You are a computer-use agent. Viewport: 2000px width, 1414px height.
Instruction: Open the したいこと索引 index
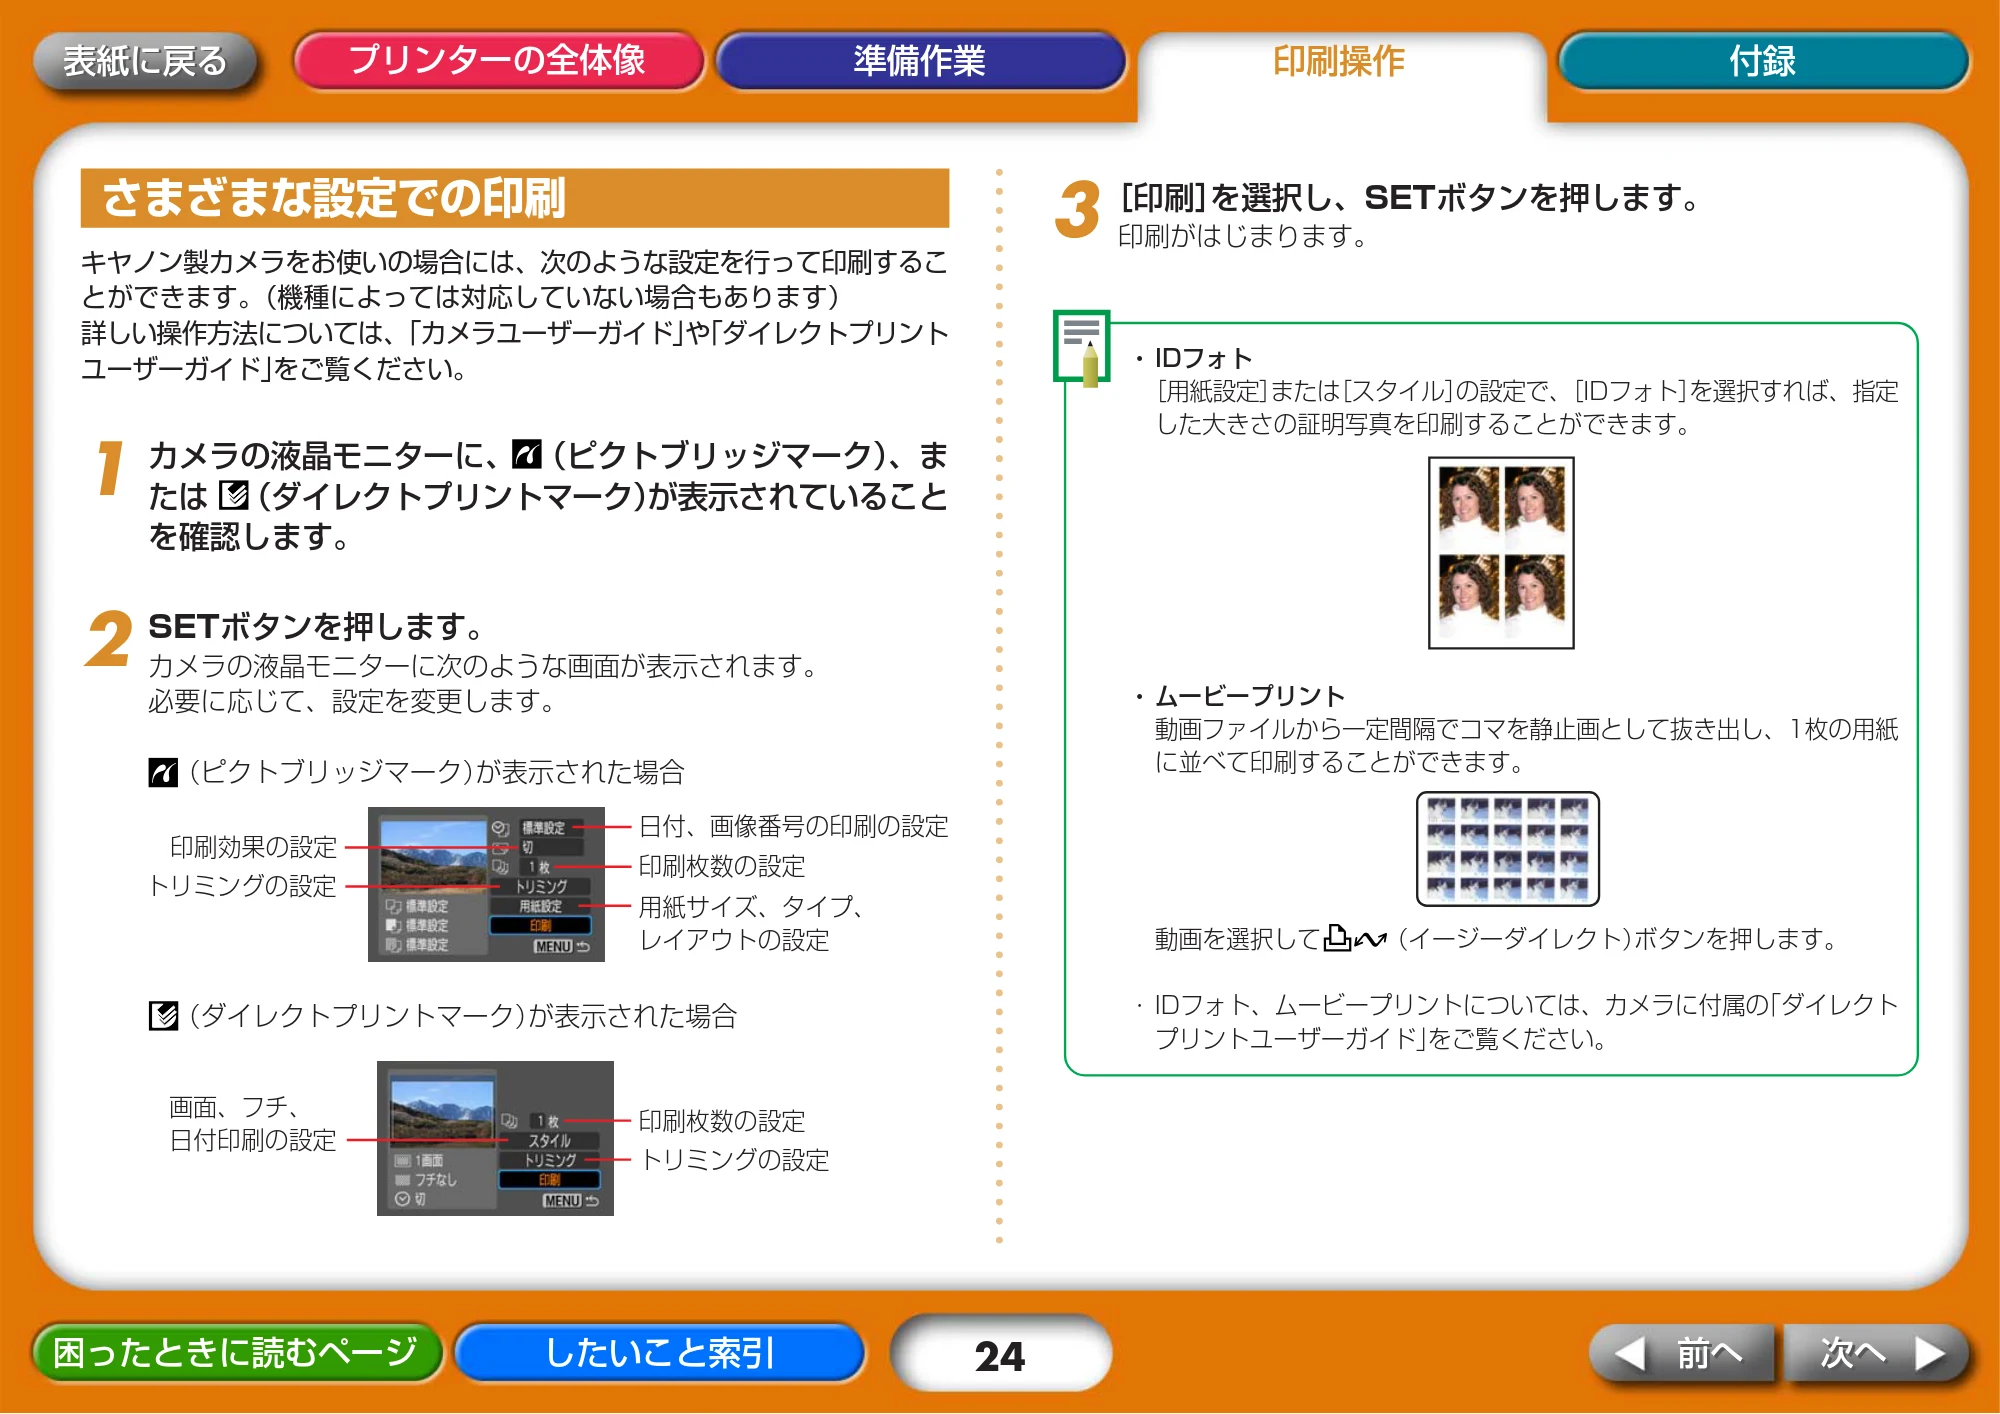(x=659, y=1352)
